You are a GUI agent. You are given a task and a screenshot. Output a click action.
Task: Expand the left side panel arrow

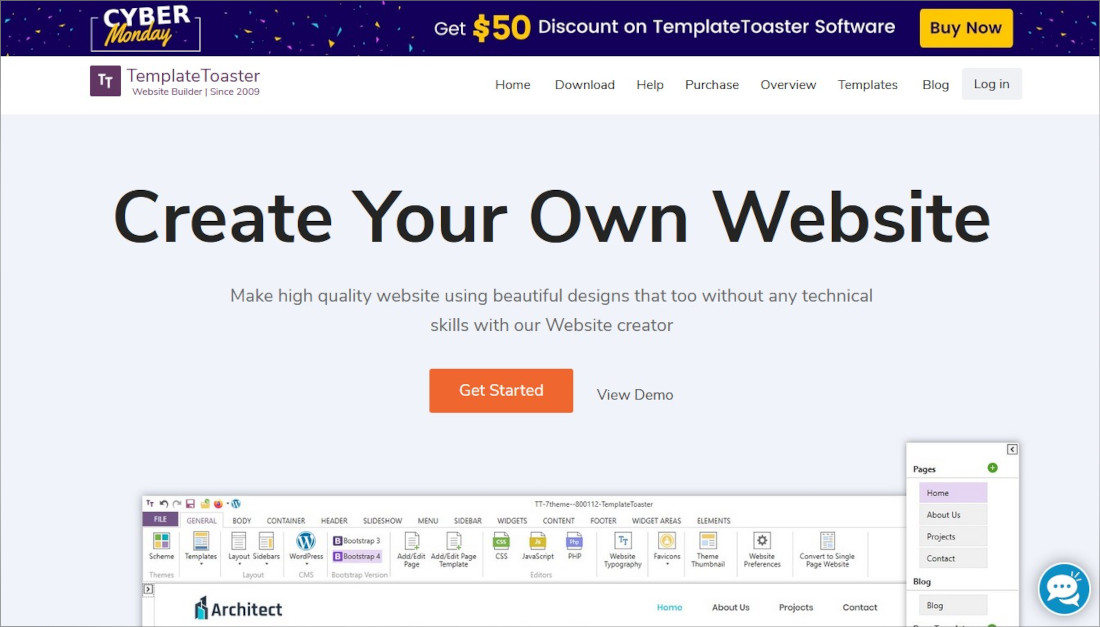(x=148, y=589)
